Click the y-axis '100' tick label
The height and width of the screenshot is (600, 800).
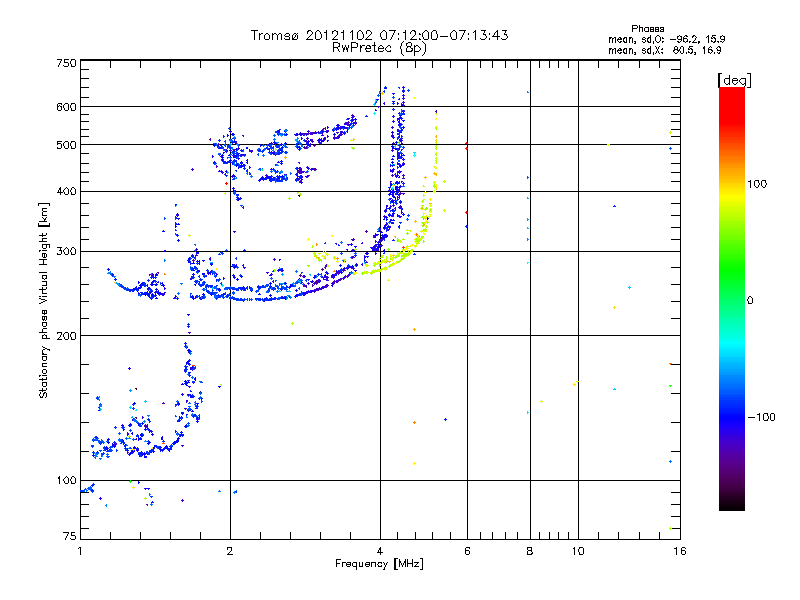click(x=66, y=480)
